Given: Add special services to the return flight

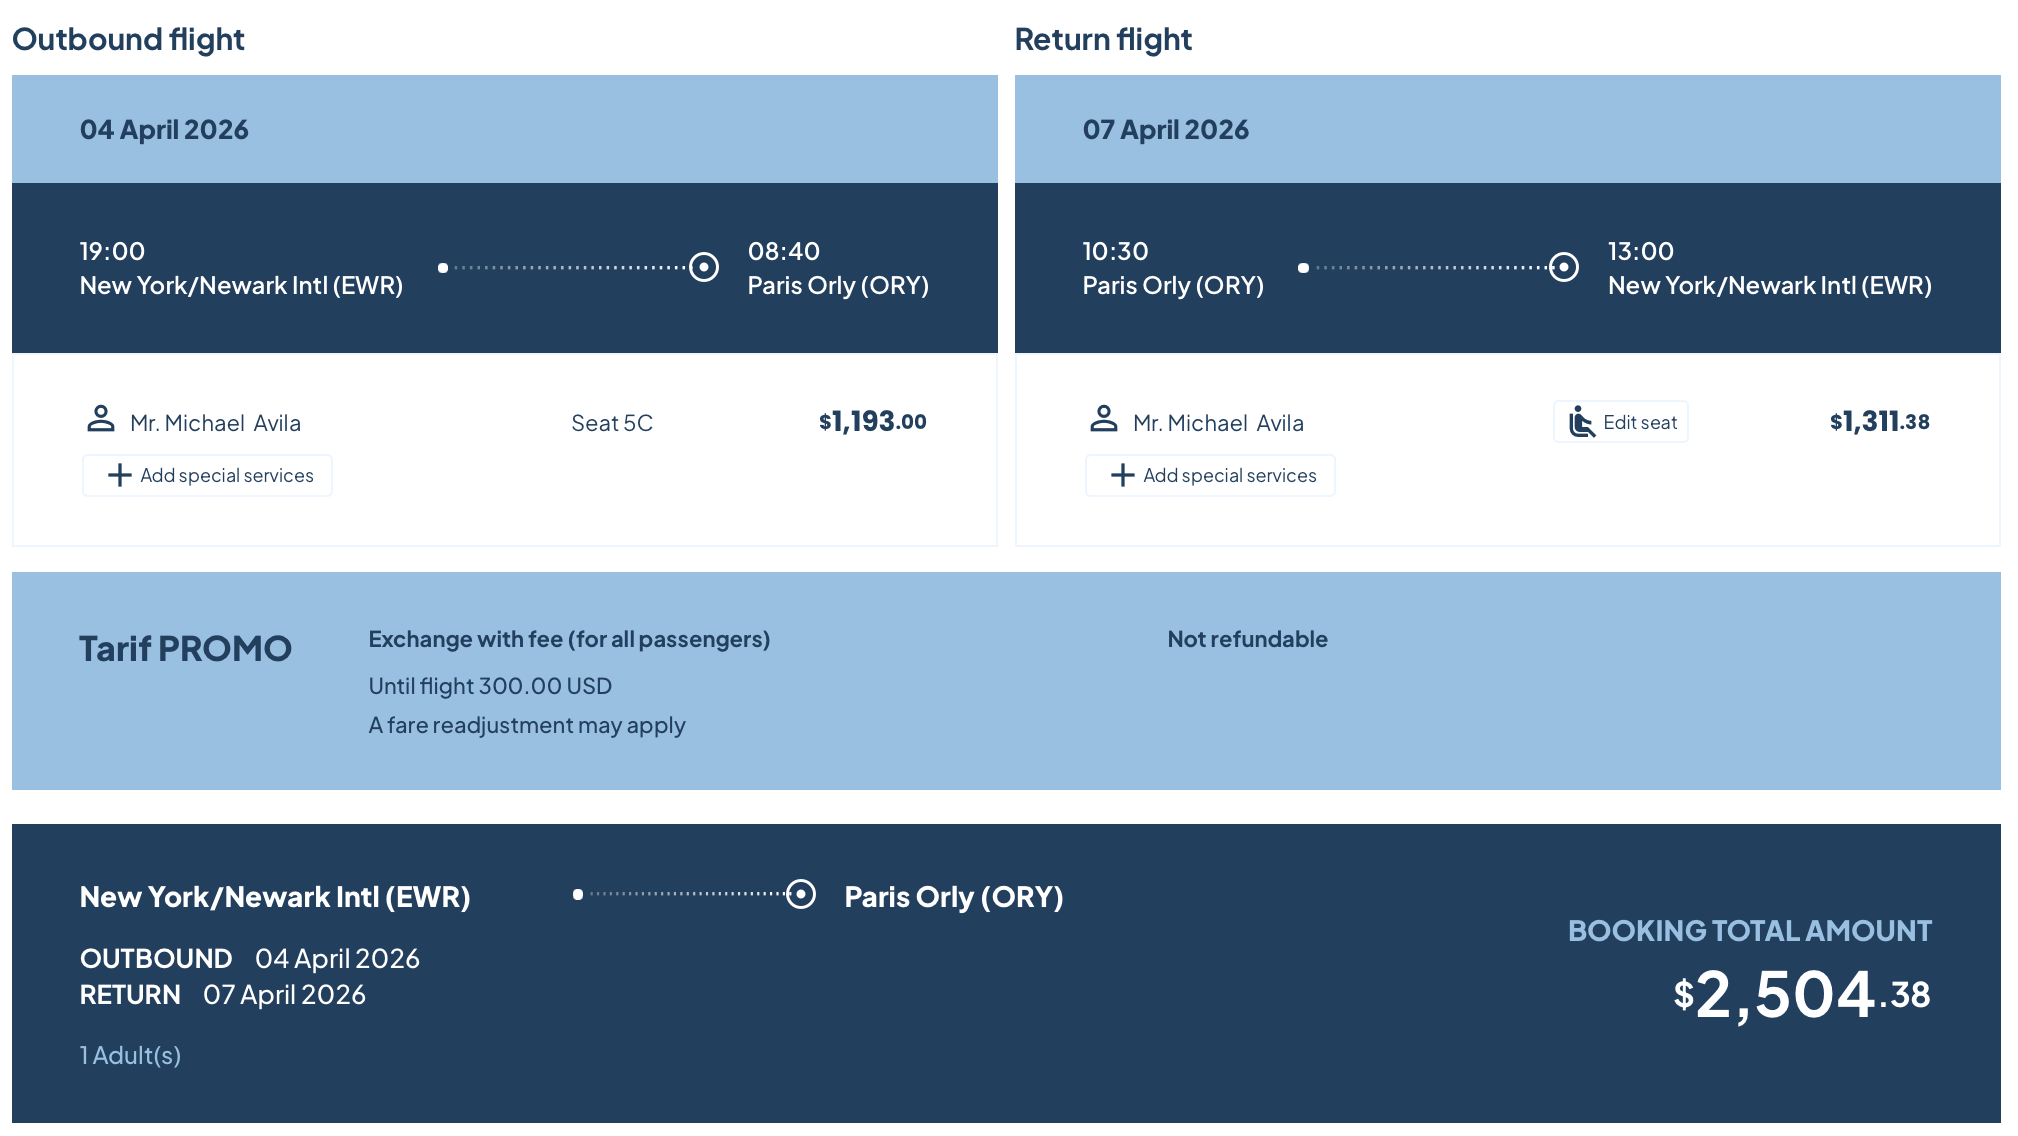Looking at the screenshot, I should [x=1211, y=475].
